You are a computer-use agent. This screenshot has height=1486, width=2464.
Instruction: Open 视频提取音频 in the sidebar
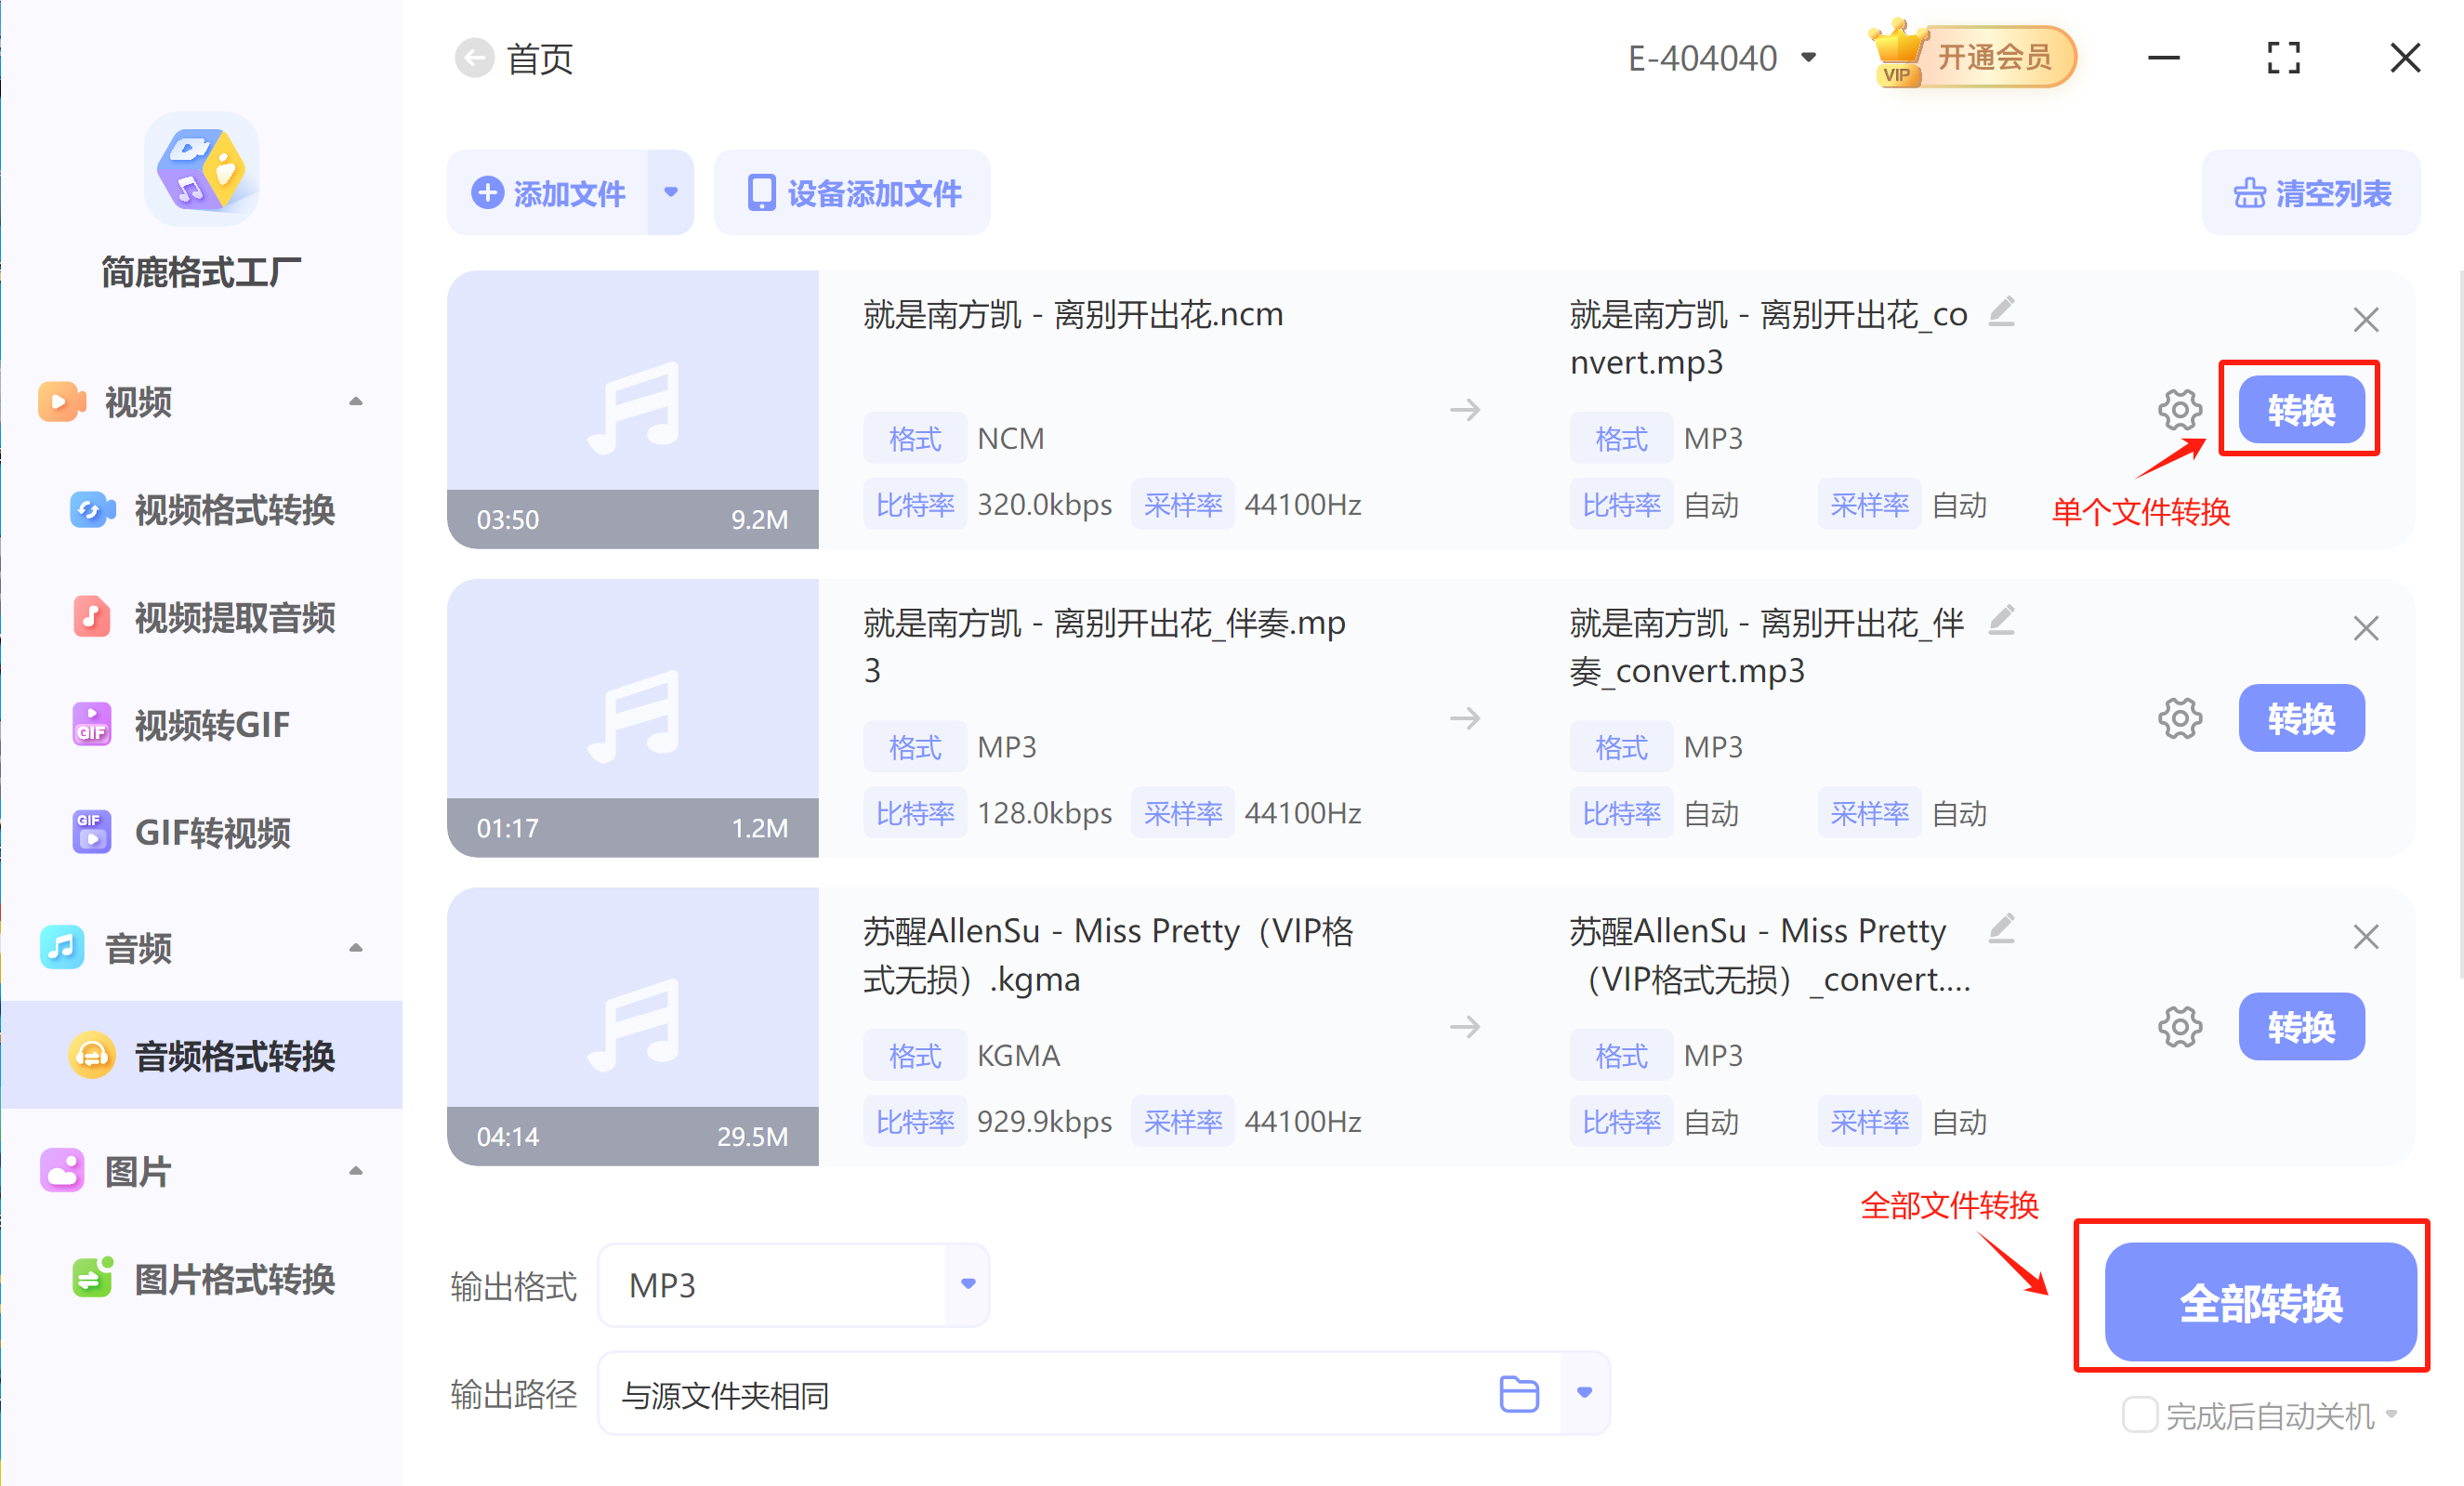pos(234,617)
